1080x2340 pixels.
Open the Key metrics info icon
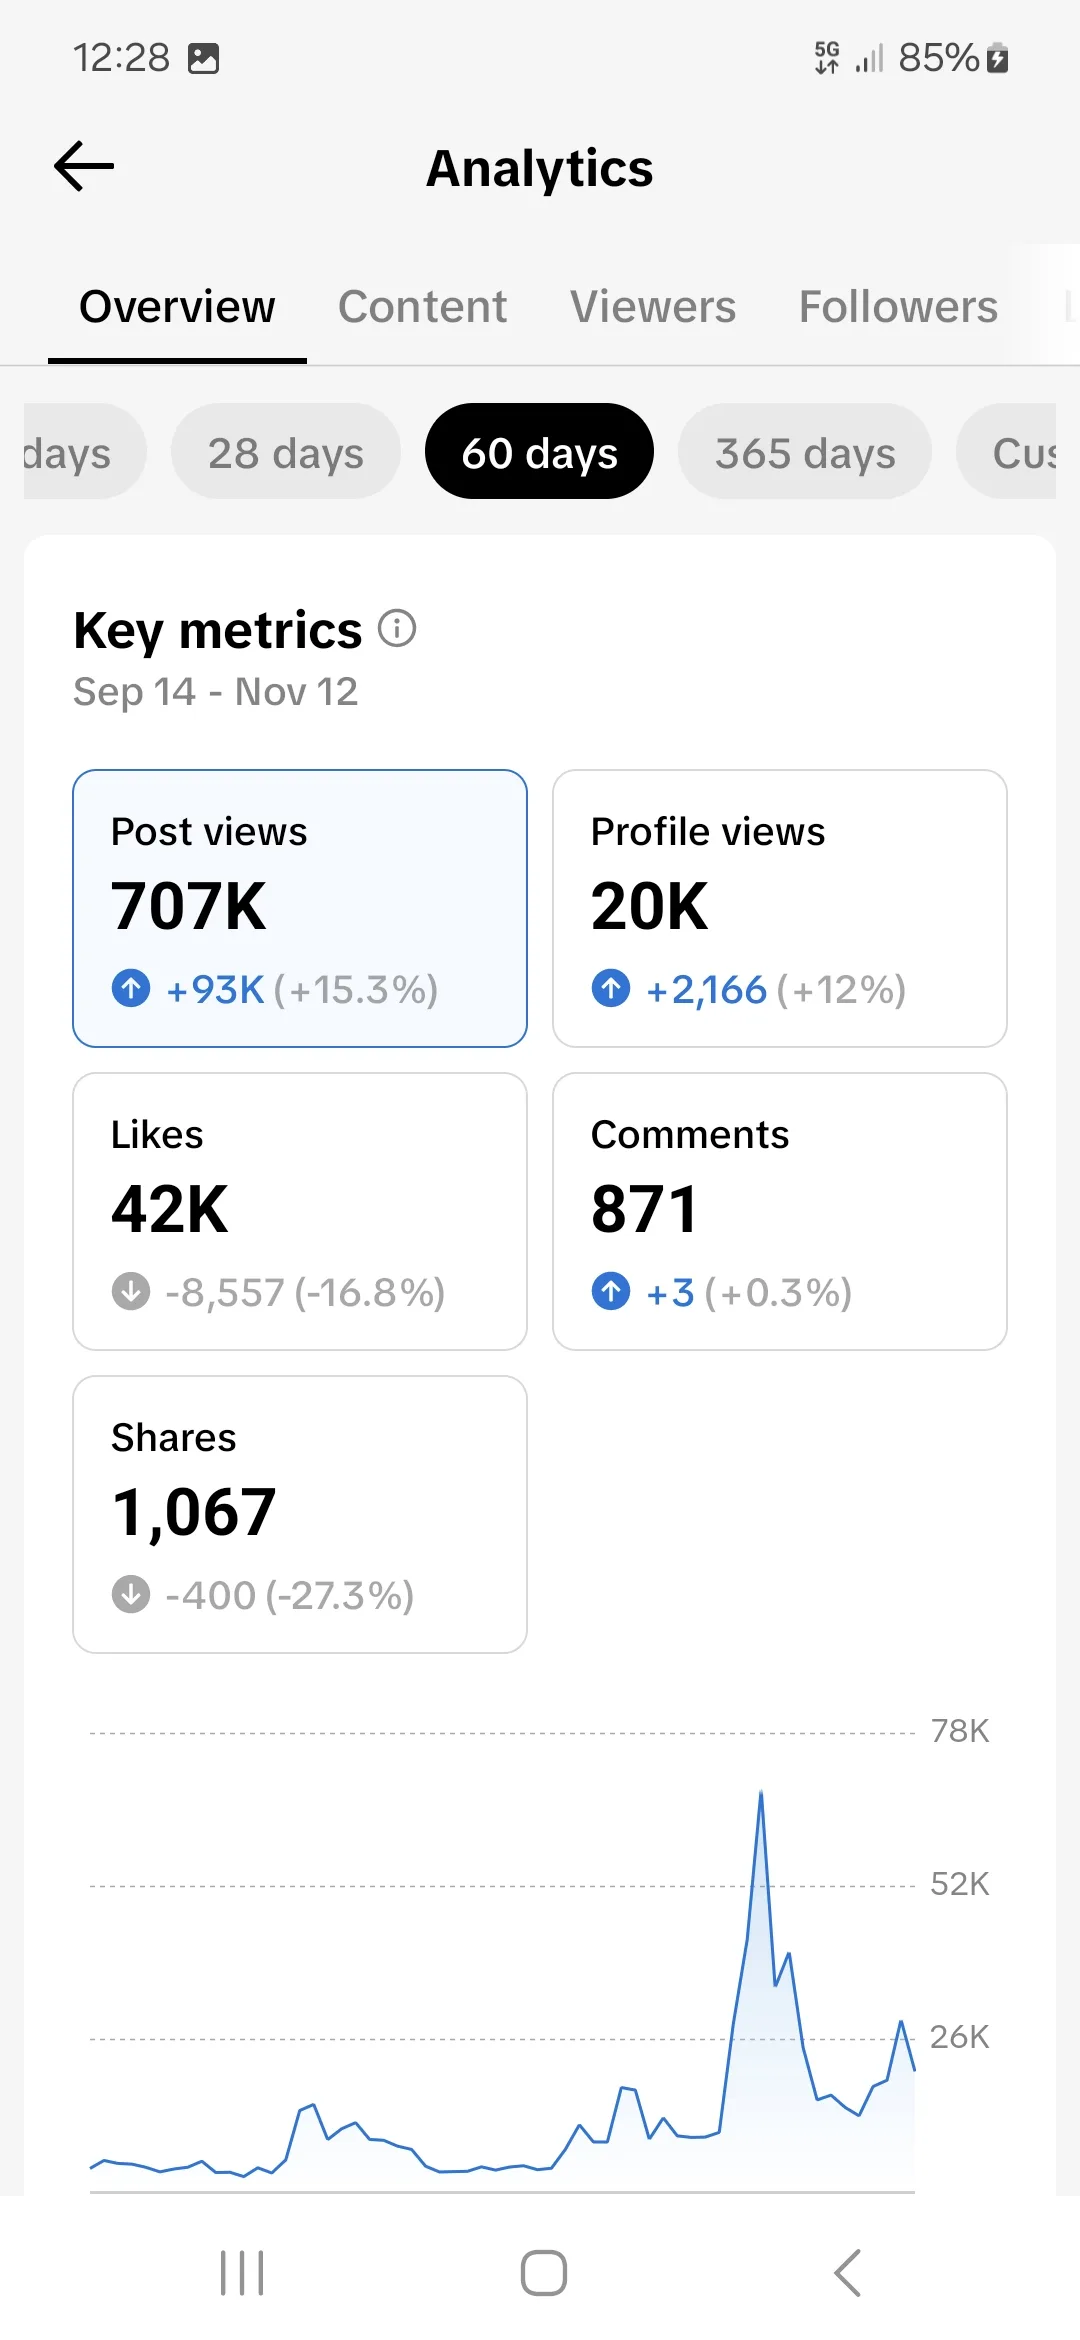click(397, 629)
